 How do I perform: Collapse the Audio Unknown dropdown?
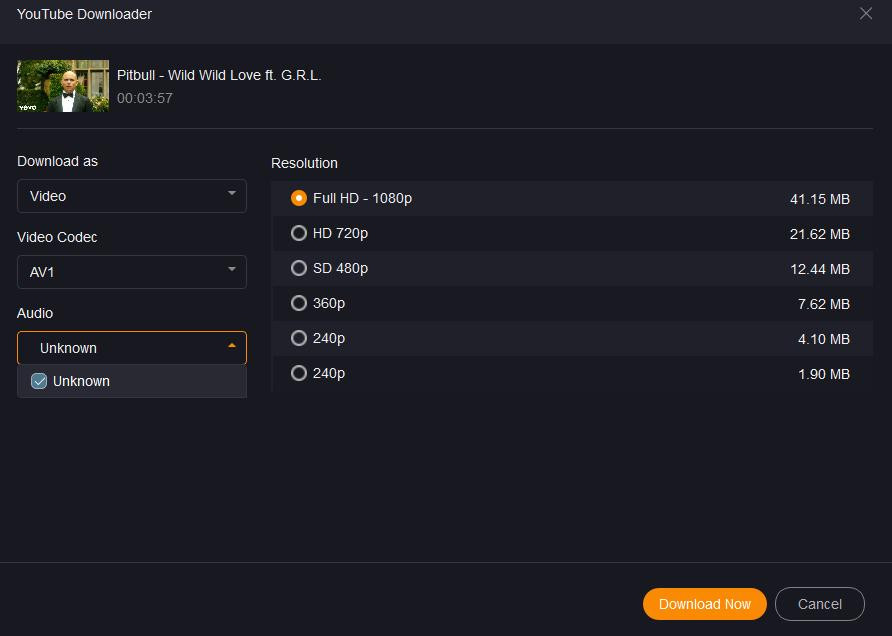(132, 348)
